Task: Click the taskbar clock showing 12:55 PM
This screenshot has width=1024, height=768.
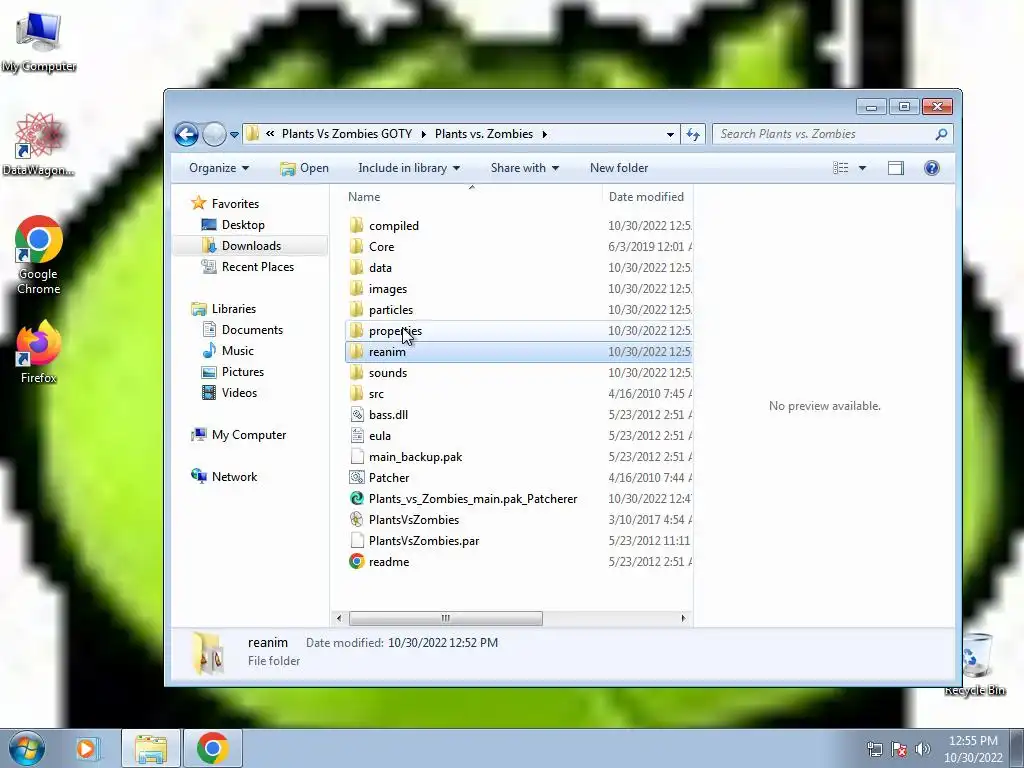Action: click(x=973, y=749)
